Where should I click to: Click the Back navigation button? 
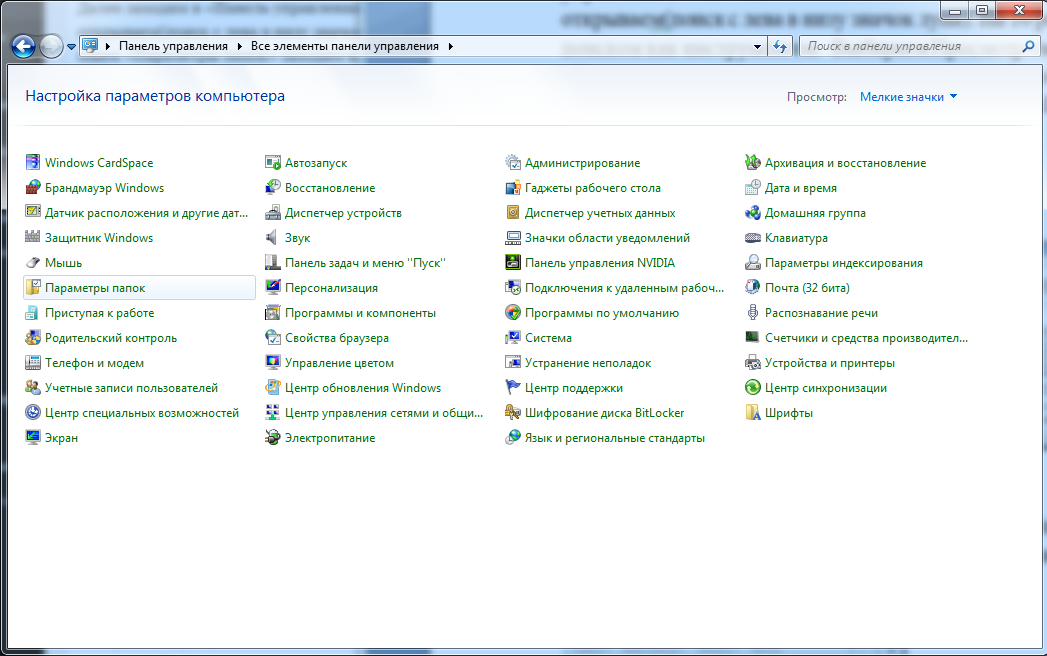(23, 46)
